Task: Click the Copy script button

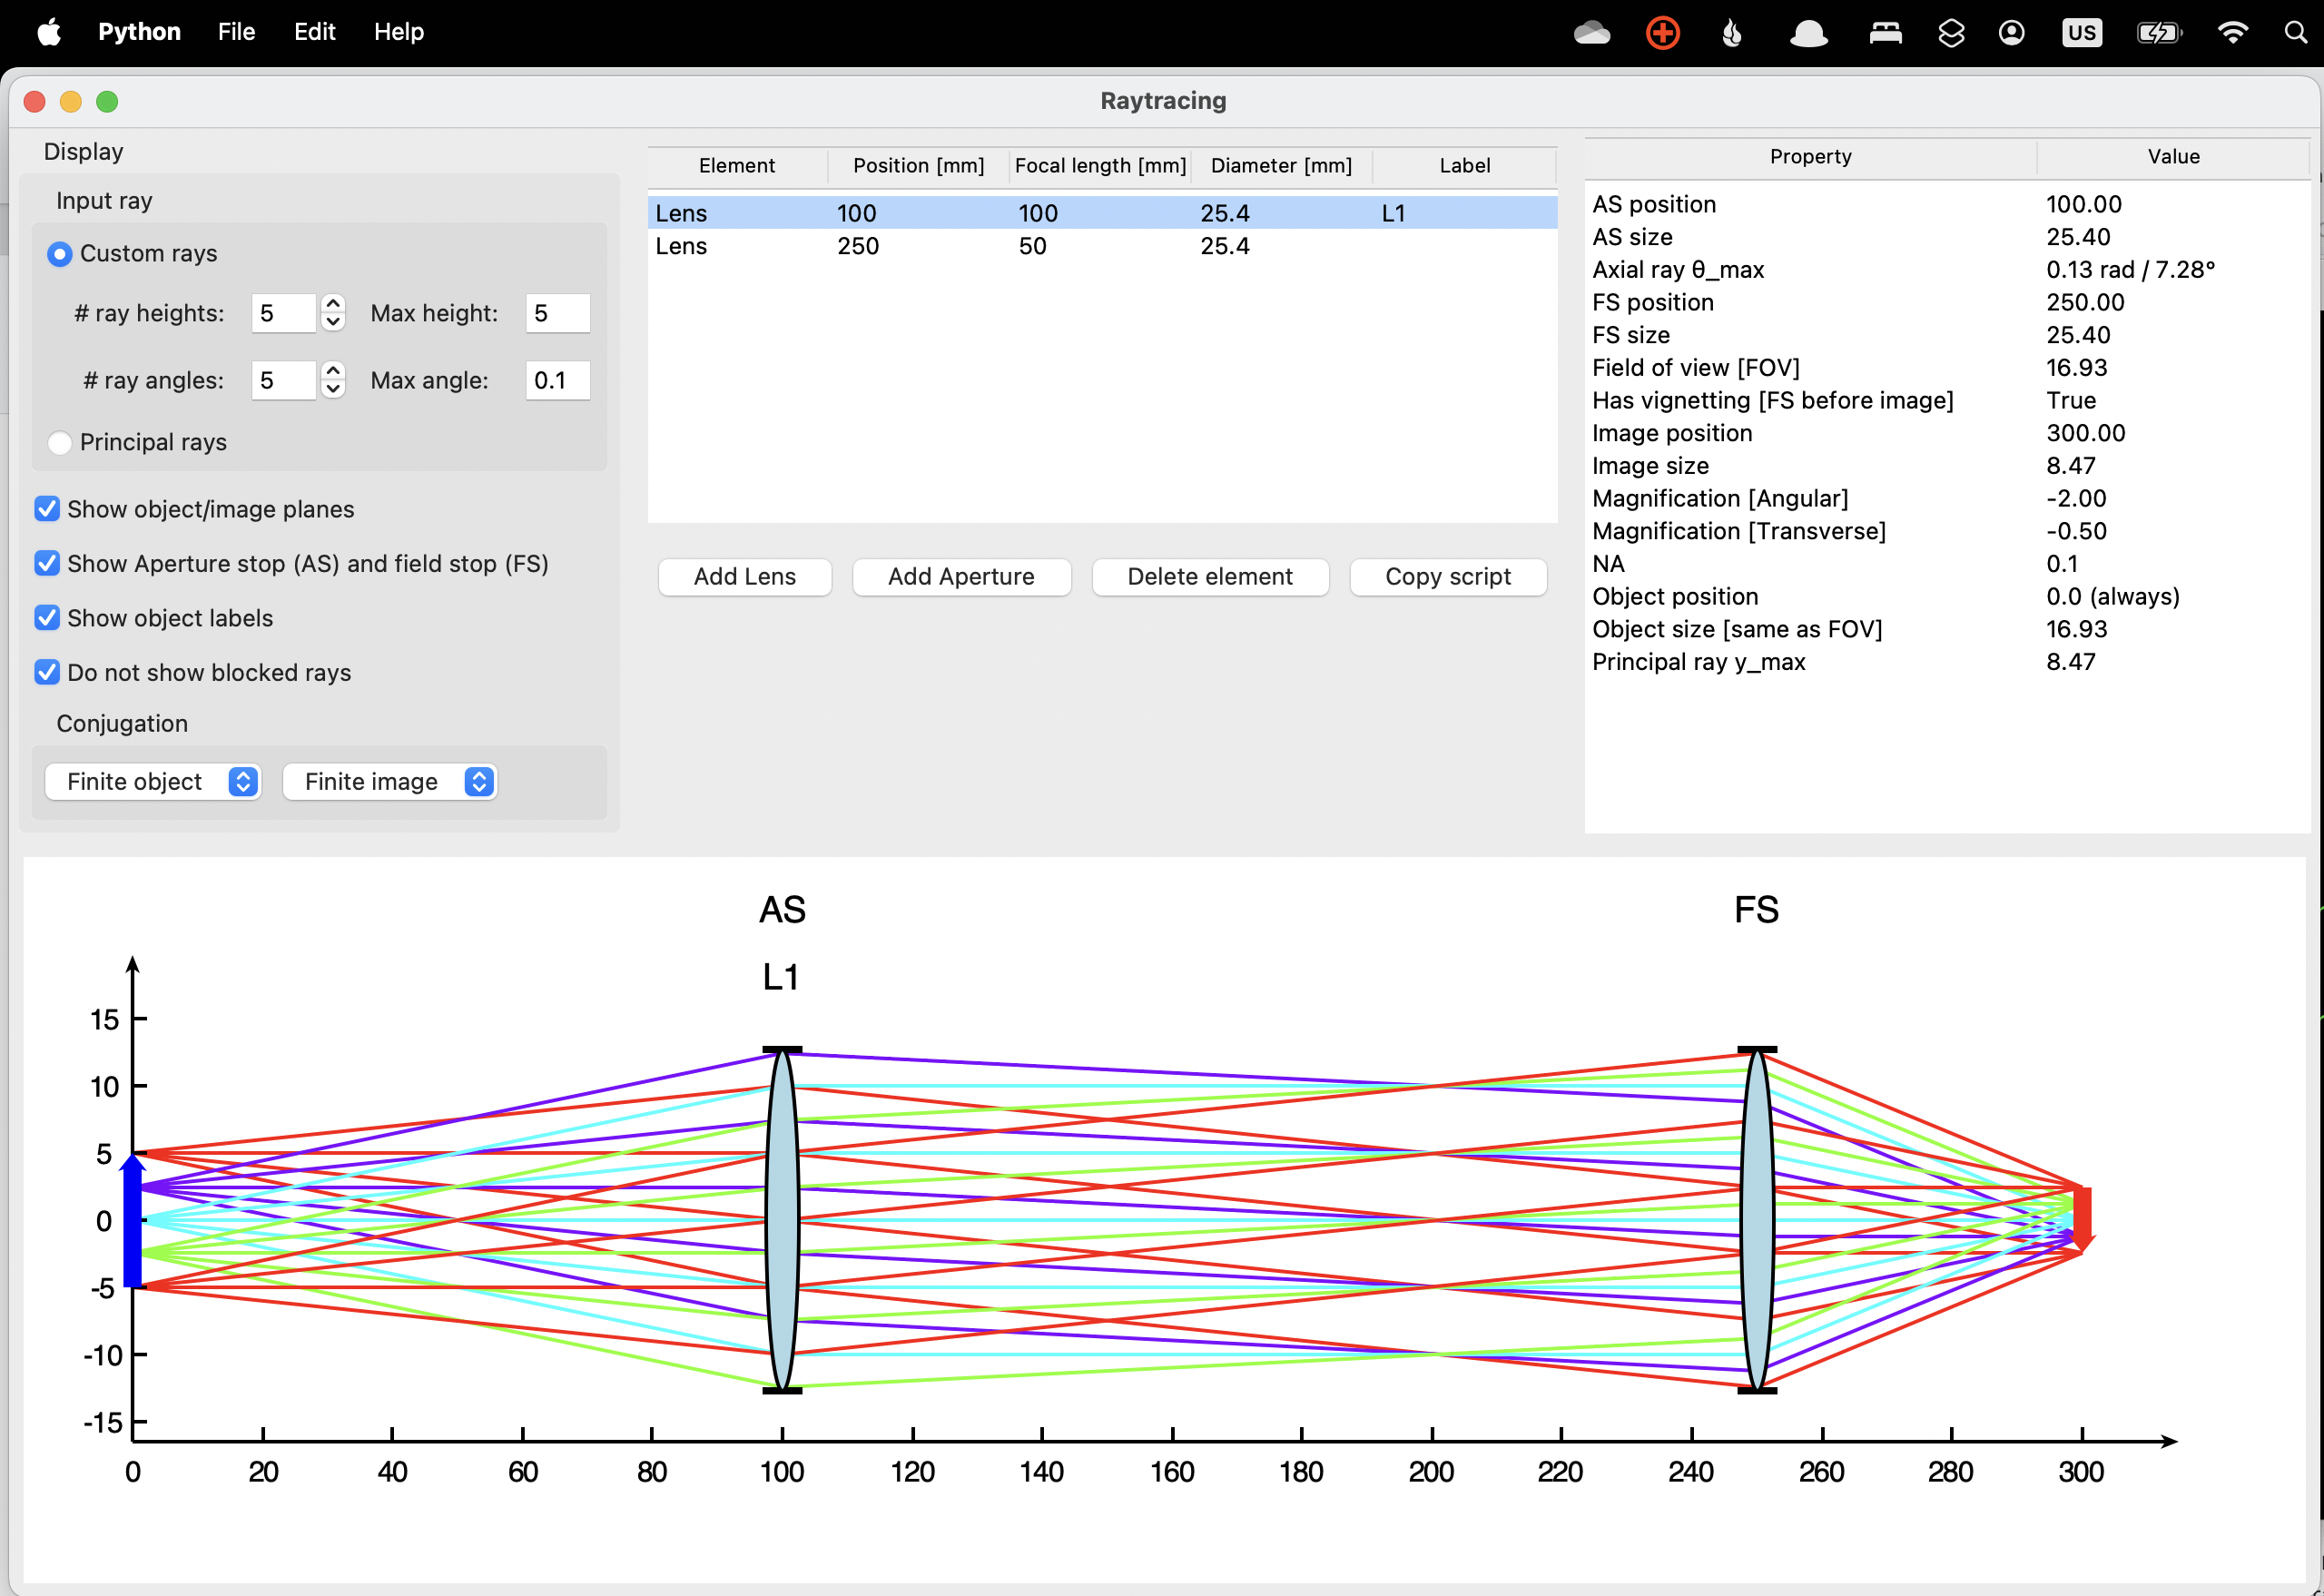Action: click(1447, 576)
